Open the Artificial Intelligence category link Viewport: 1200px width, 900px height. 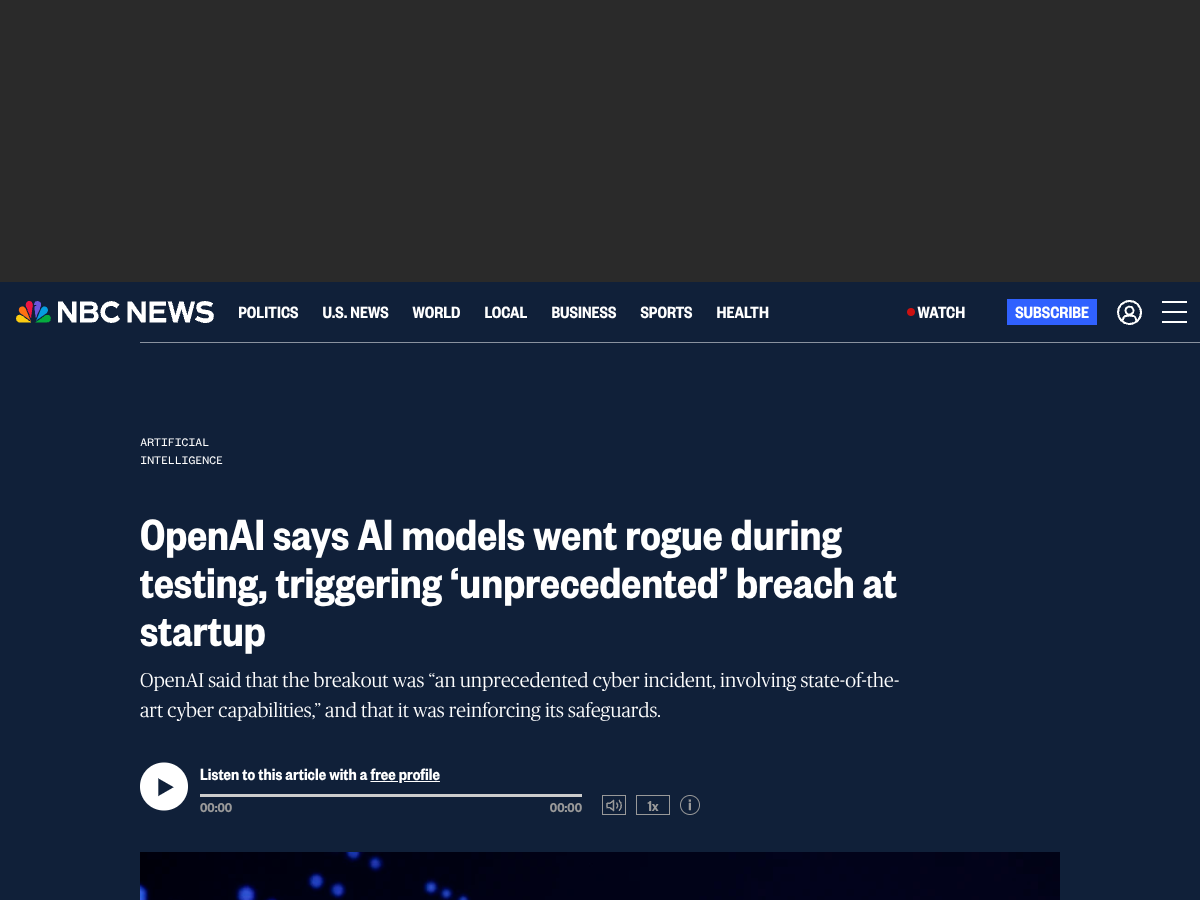pyautogui.click(x=181, y=451)
